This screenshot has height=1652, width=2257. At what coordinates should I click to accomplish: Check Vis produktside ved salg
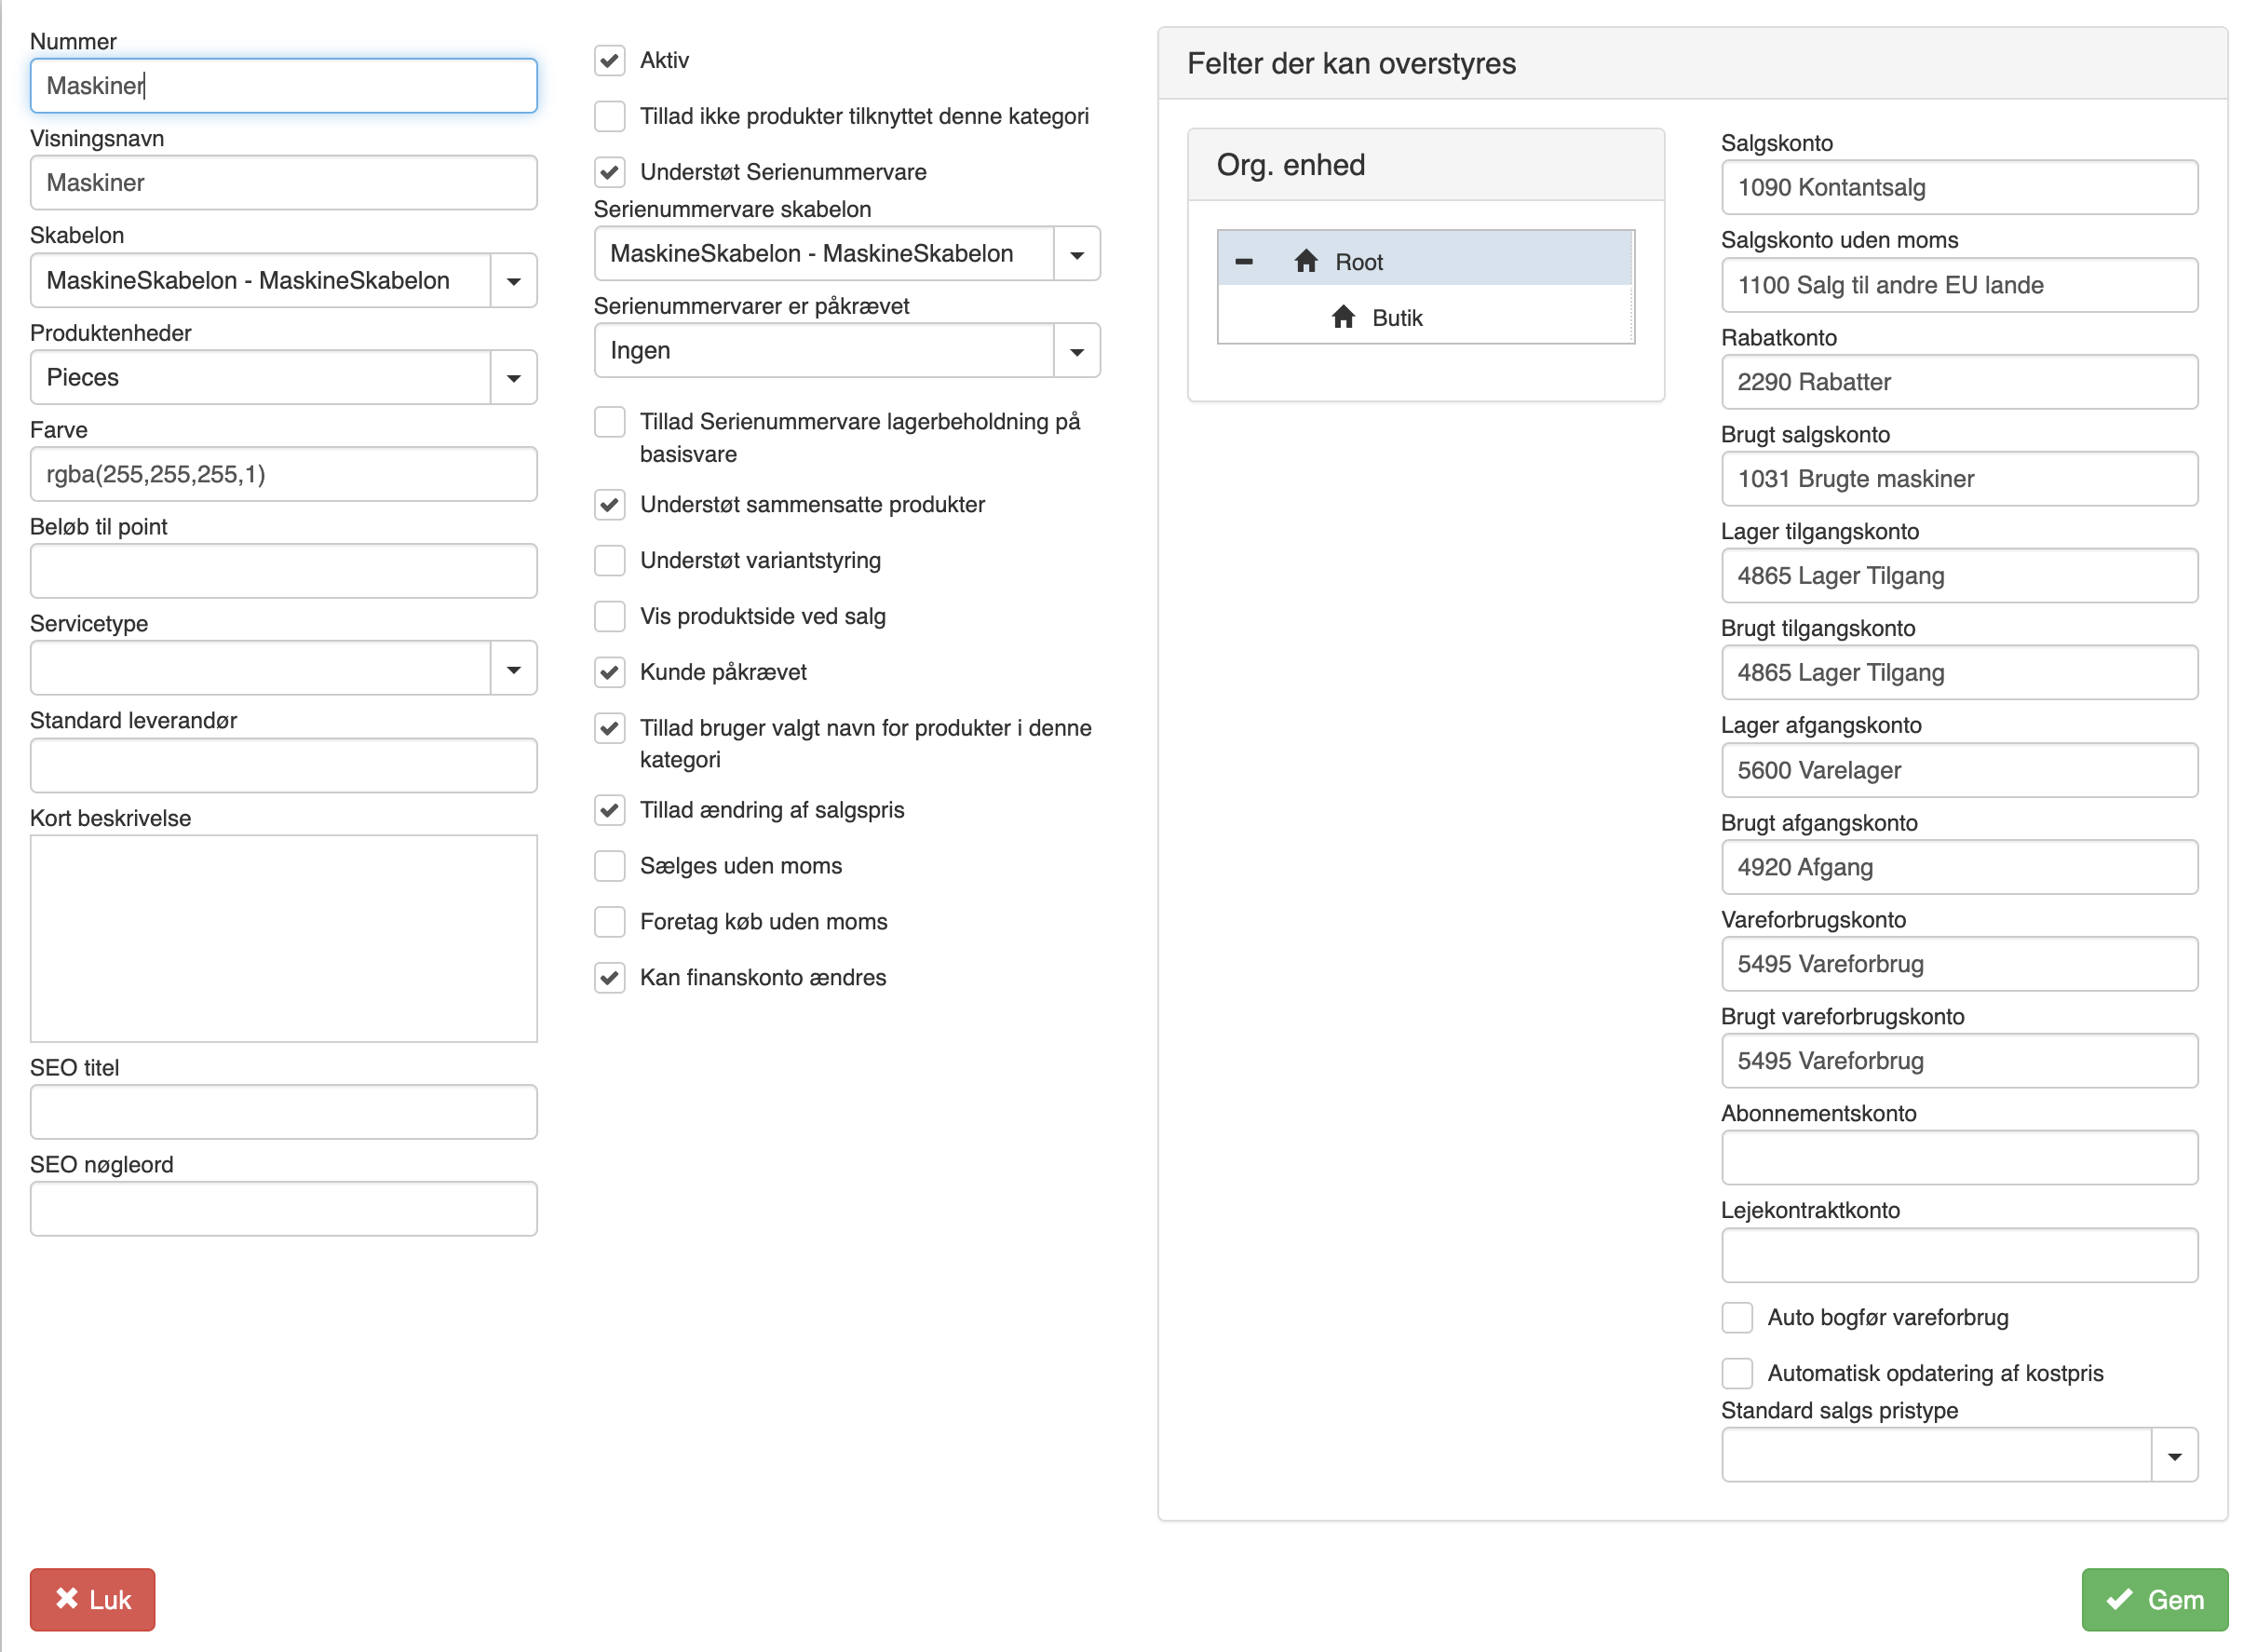click(x=610, y=616)
